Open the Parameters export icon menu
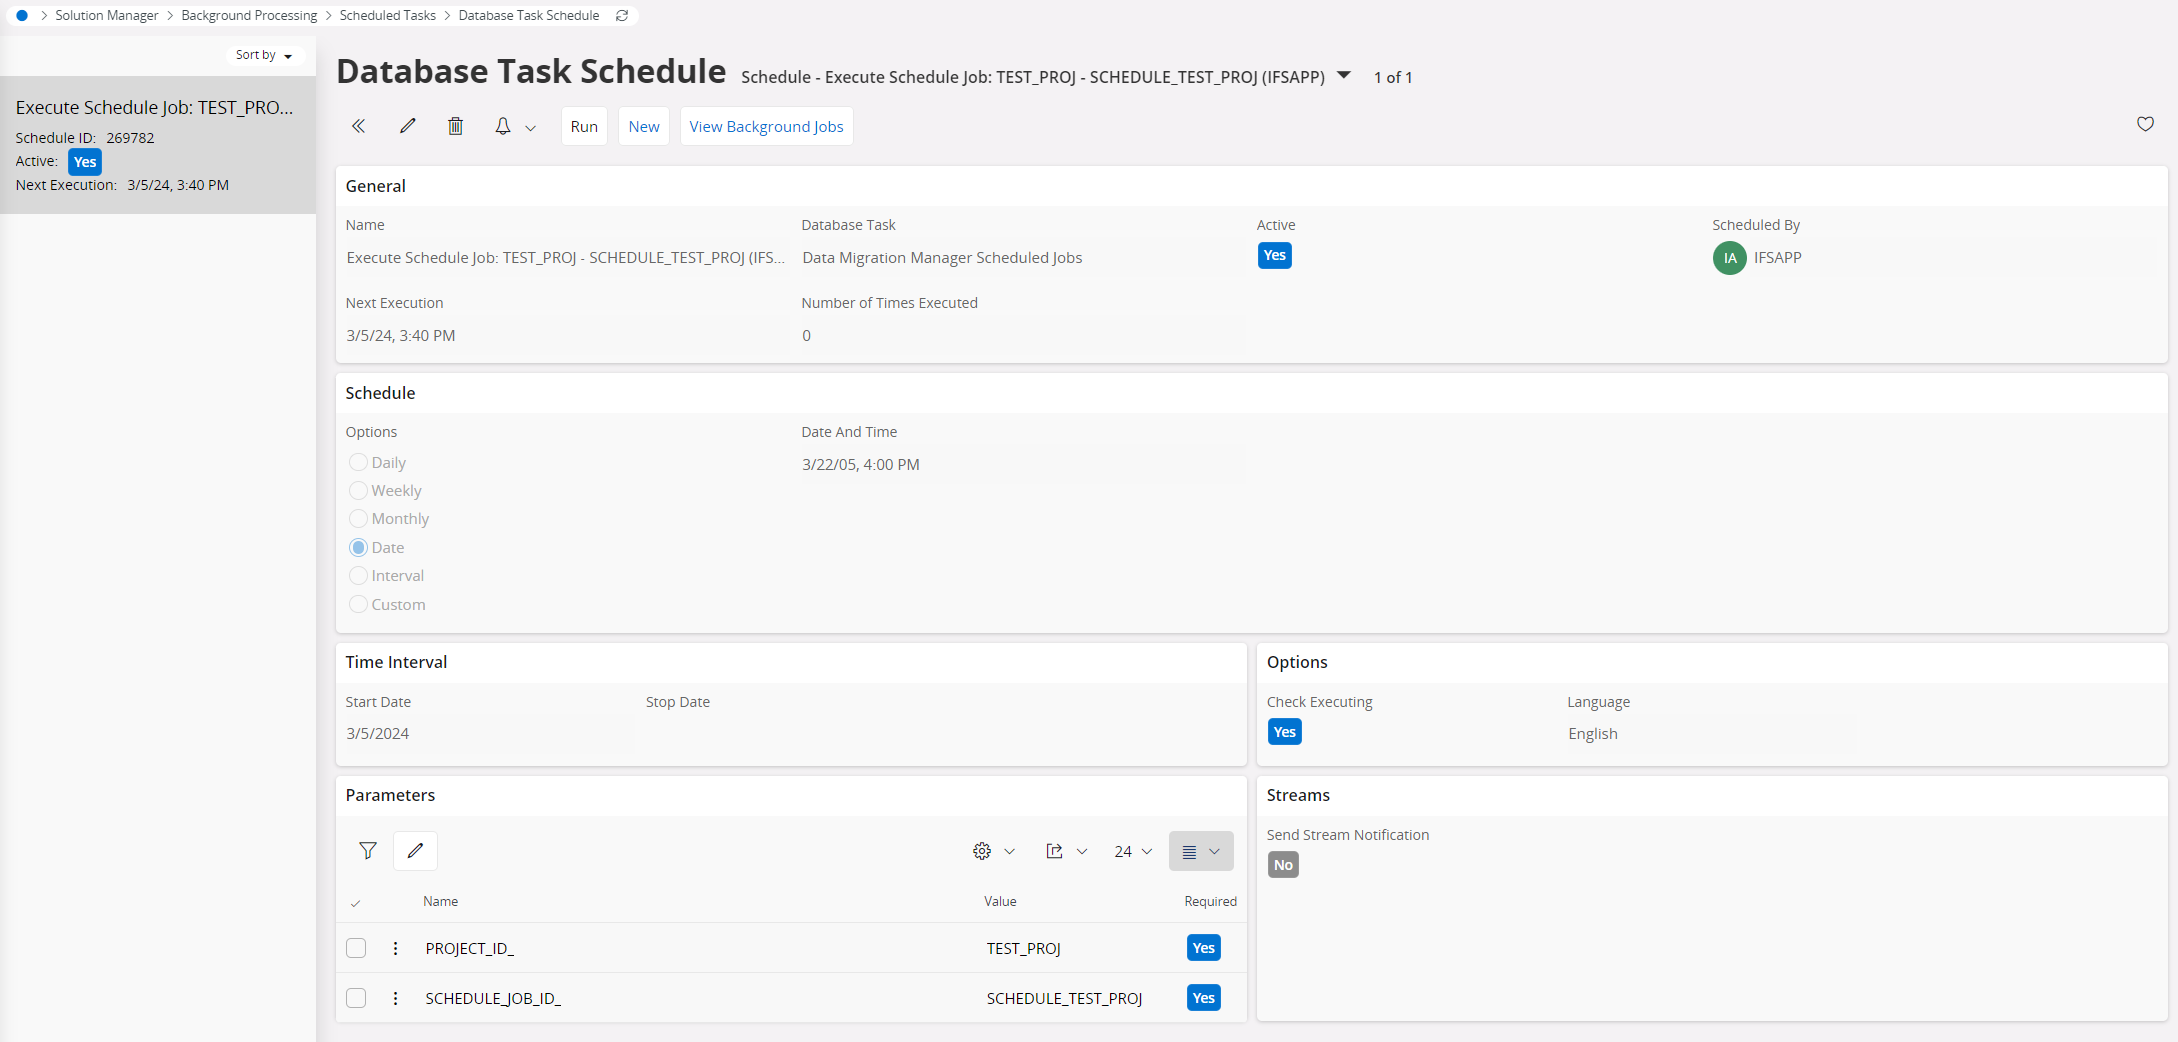 point(1054,851)
